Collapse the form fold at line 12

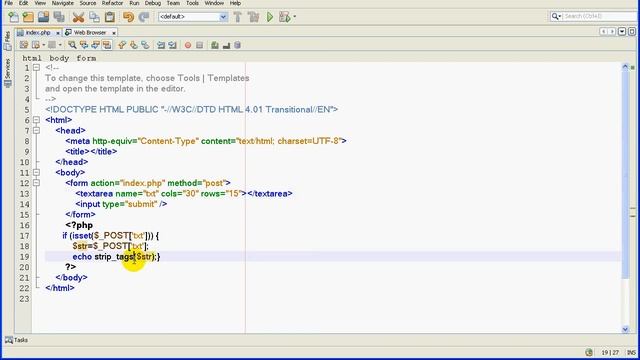36,183
